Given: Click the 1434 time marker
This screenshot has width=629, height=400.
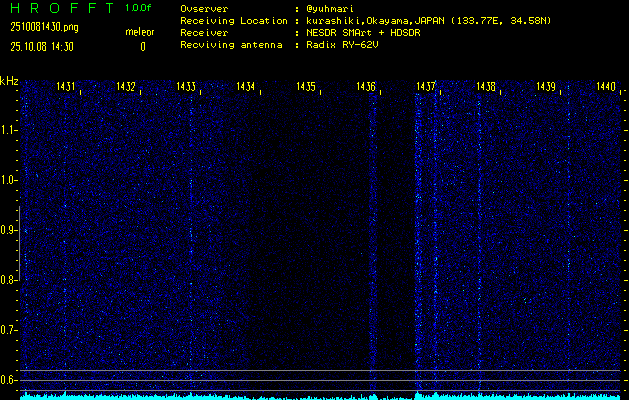Looking at the screenshot, I should 246,86.
